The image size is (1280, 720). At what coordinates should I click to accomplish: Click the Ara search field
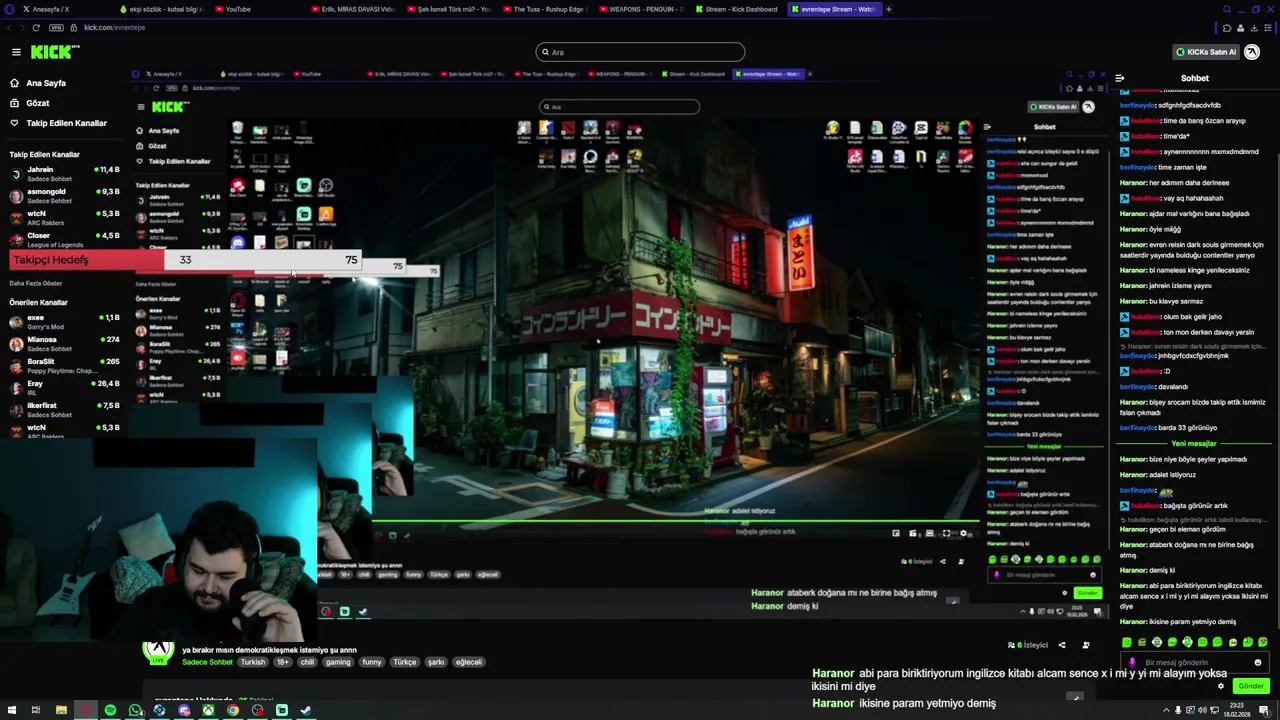point(640,52)
